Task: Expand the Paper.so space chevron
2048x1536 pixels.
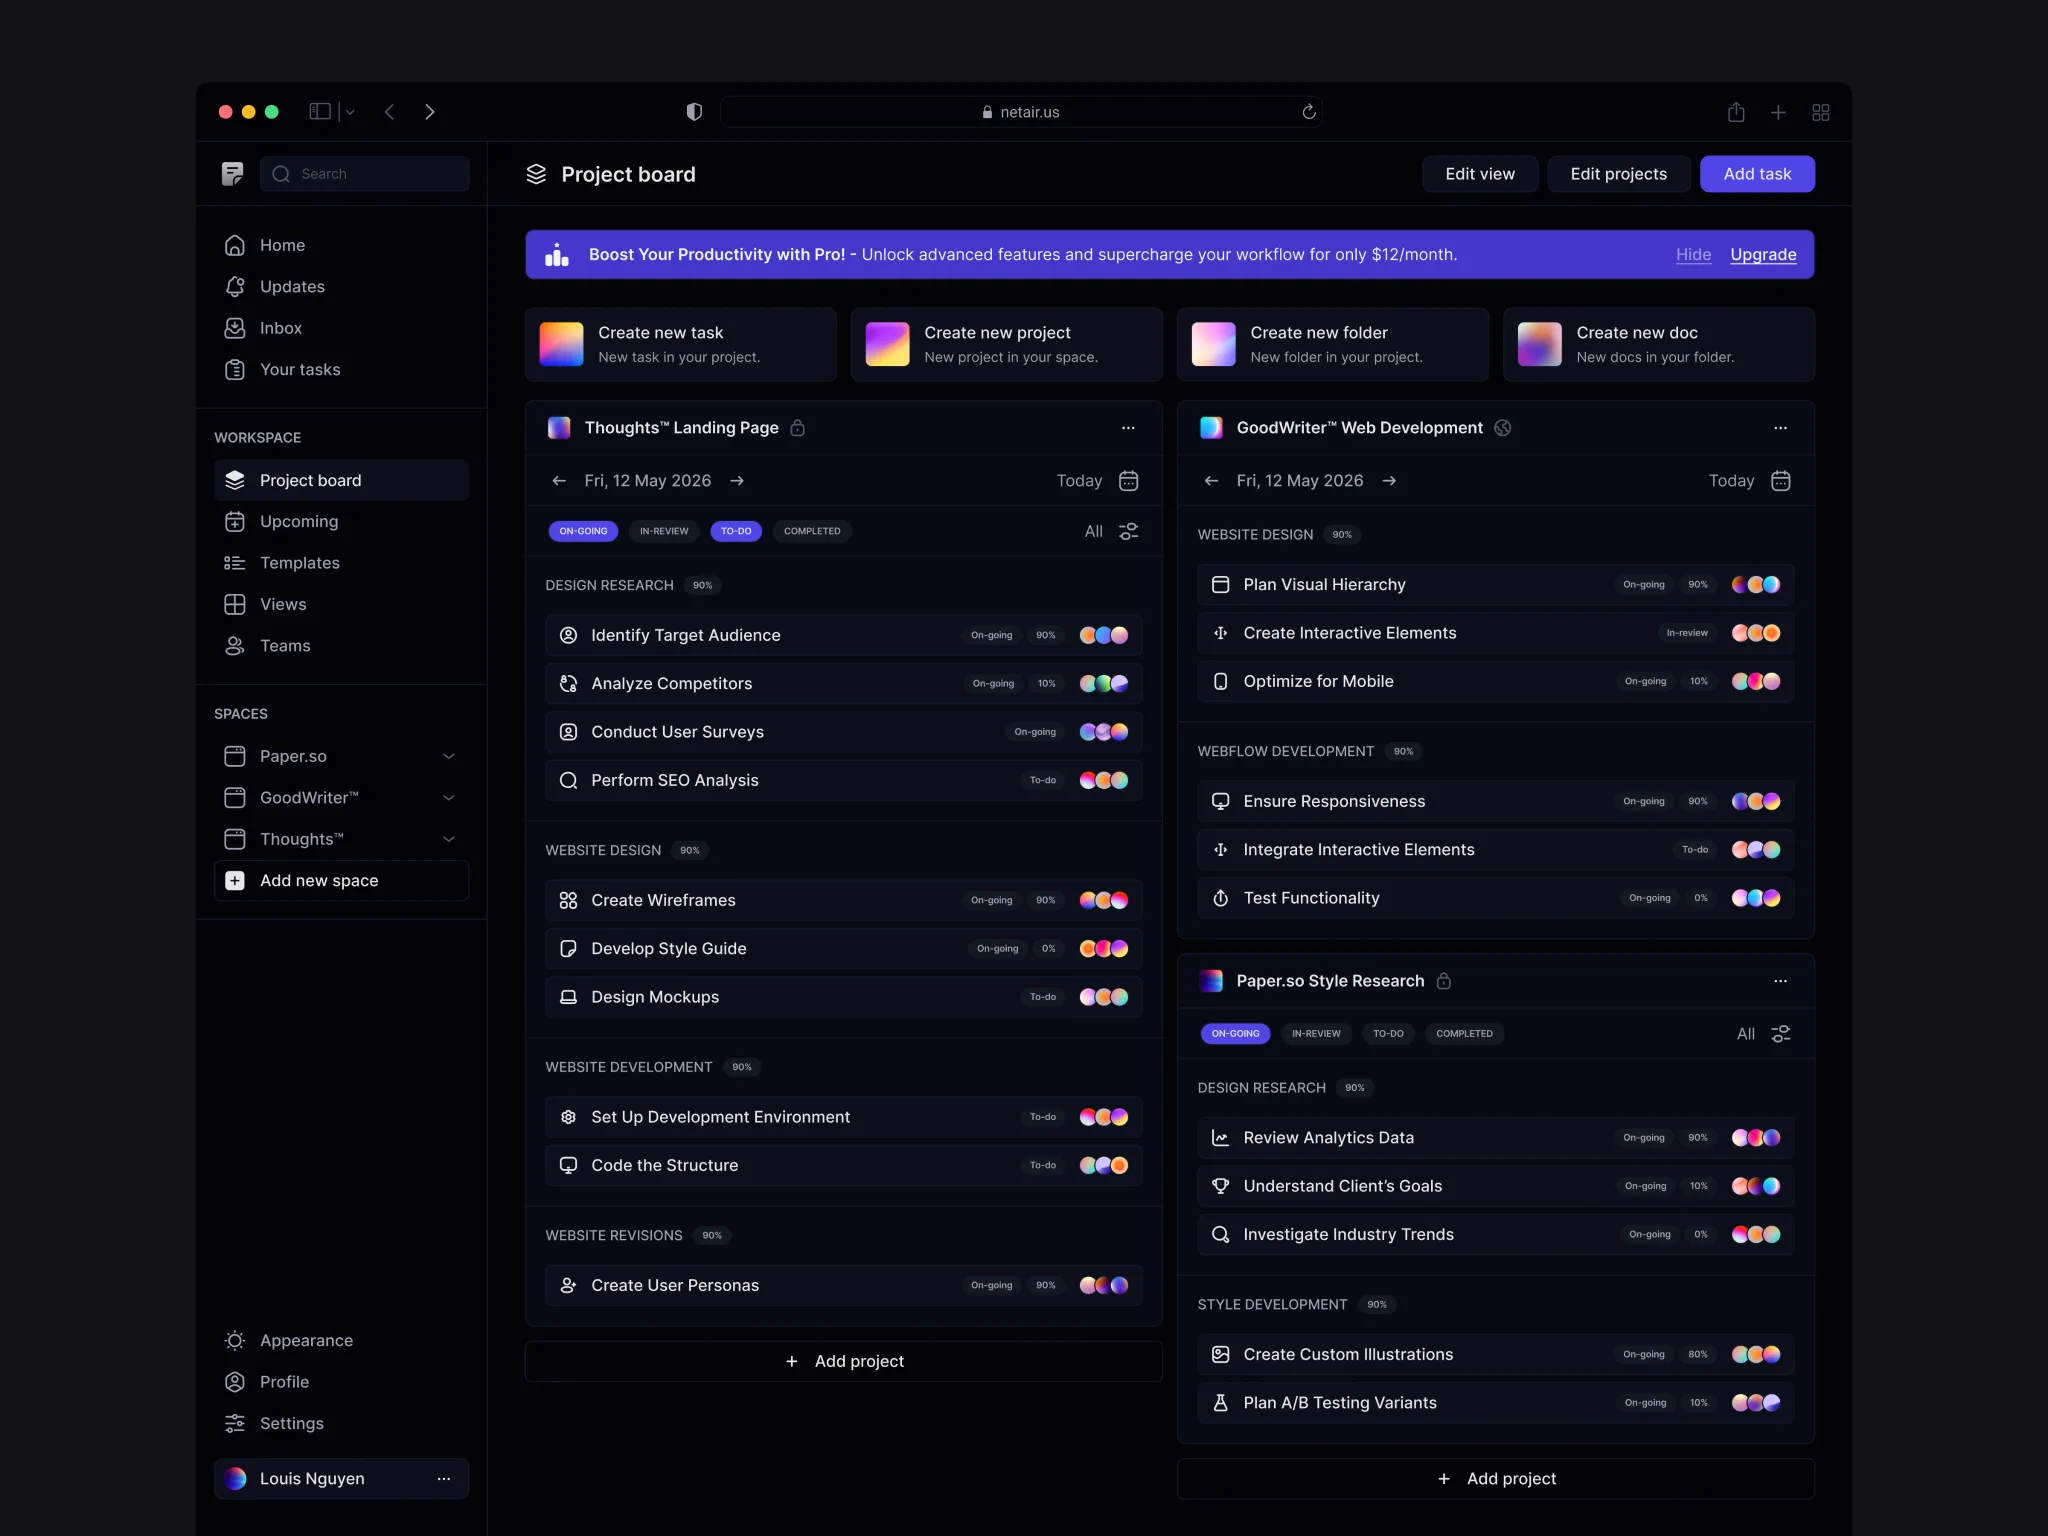Action: click(x=449, y=757)
